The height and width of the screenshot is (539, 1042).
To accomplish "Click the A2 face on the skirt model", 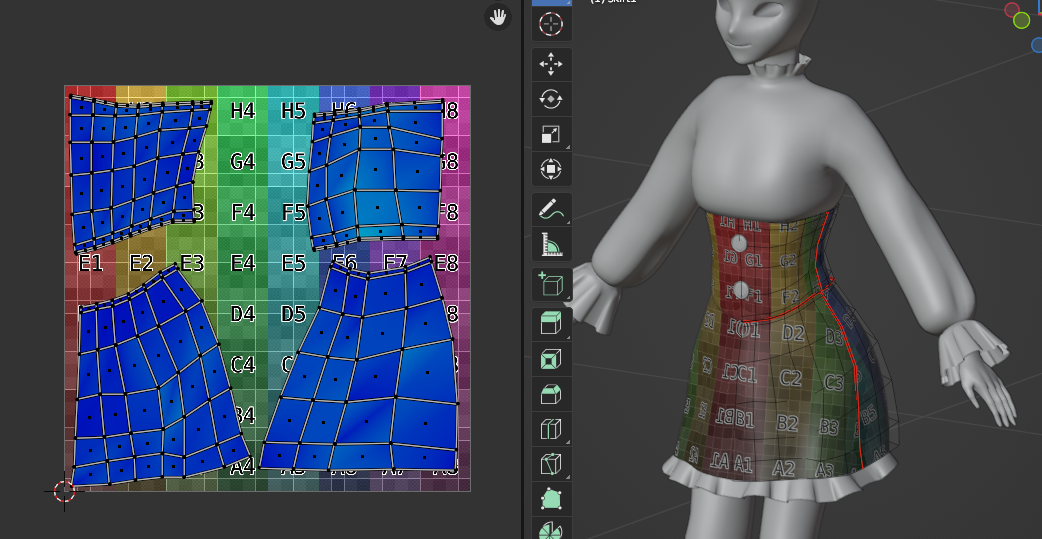I will tap(783, 468).
